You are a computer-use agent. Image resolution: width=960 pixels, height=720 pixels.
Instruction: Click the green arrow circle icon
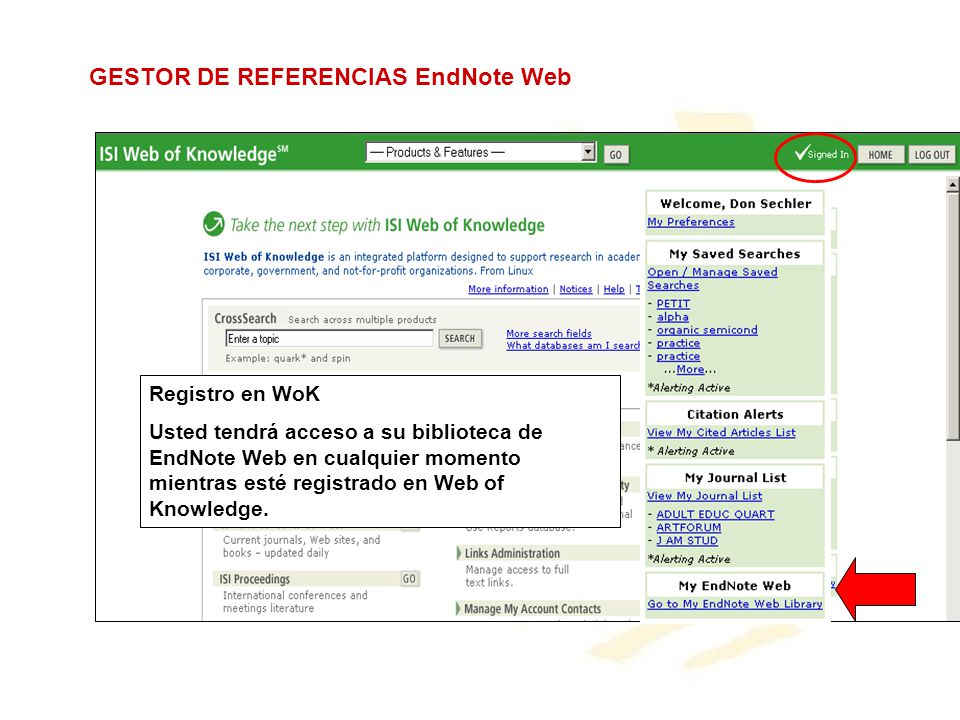pos(214,223)
